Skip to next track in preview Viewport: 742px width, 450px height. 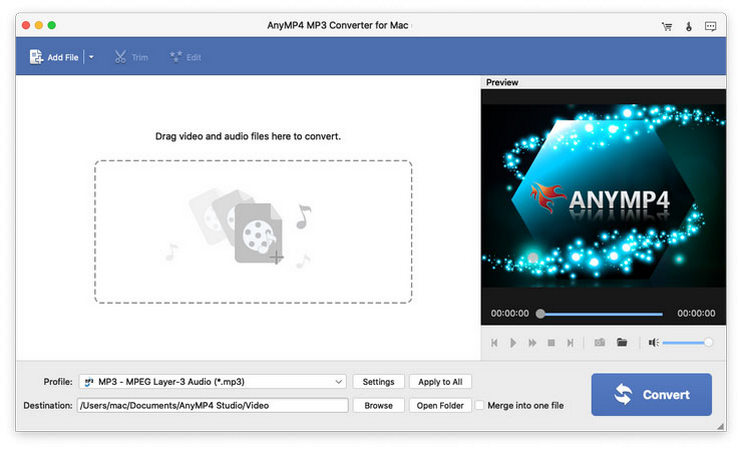[570, 343]
